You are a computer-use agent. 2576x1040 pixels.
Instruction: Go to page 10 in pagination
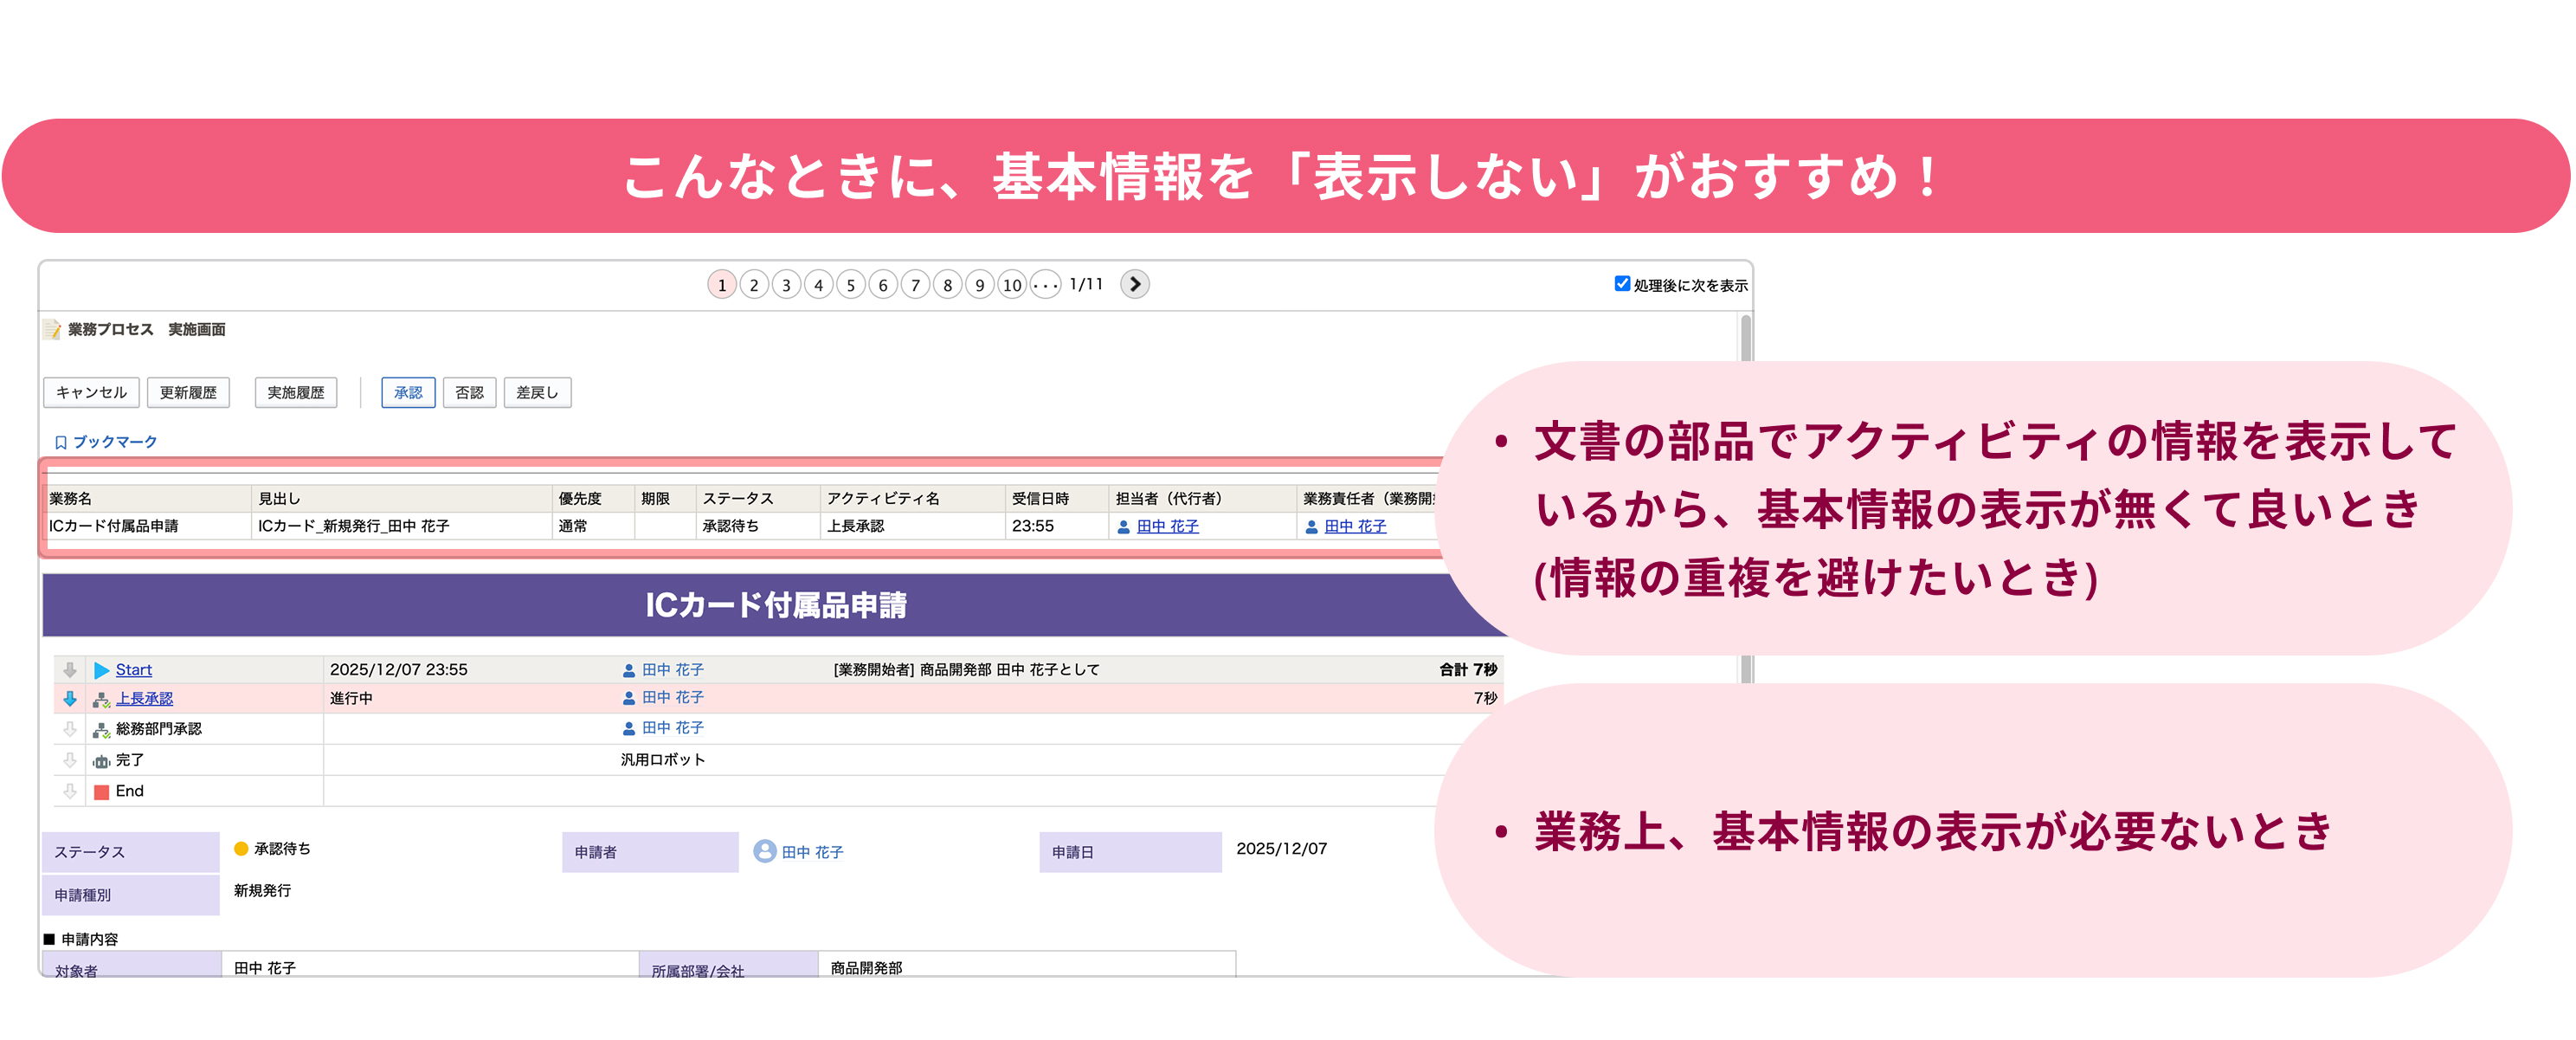tap(1012, 285)
